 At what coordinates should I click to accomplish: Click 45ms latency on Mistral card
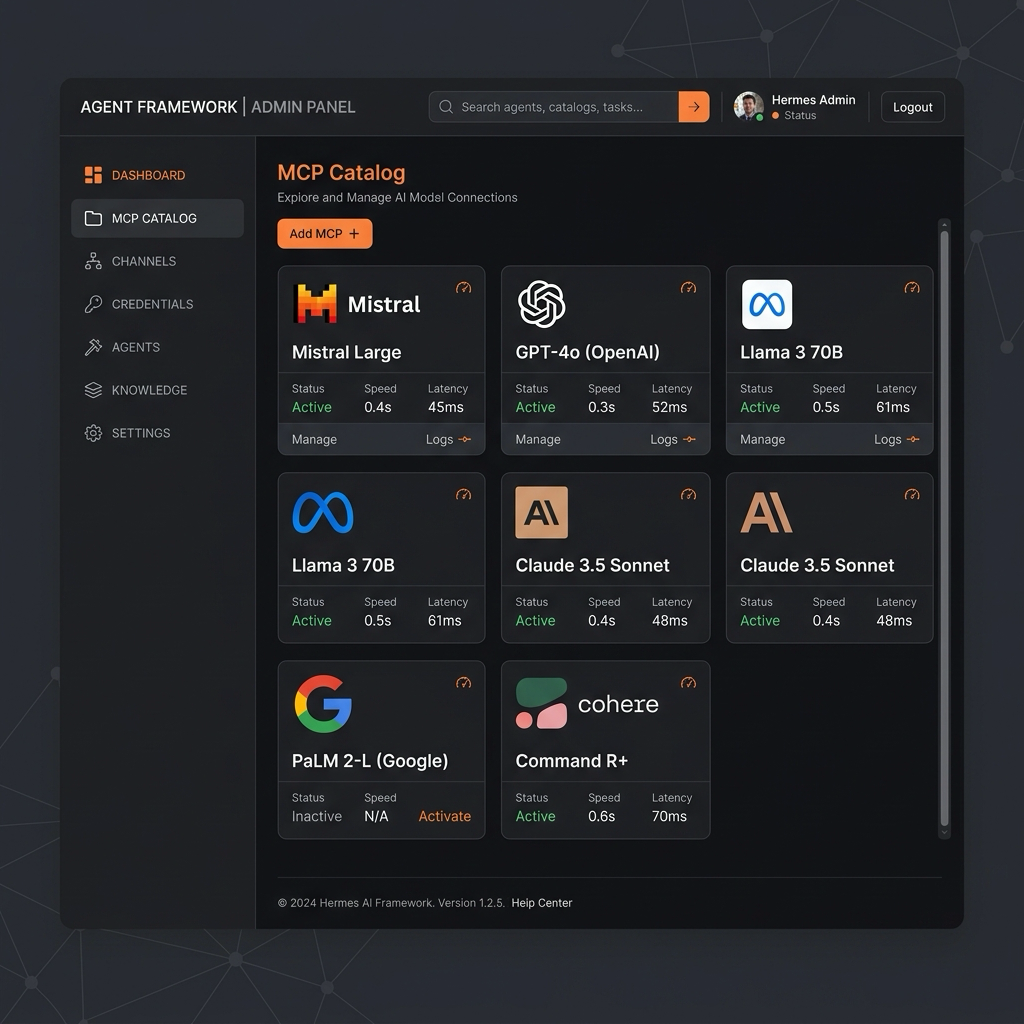click(x=445, y=407)
